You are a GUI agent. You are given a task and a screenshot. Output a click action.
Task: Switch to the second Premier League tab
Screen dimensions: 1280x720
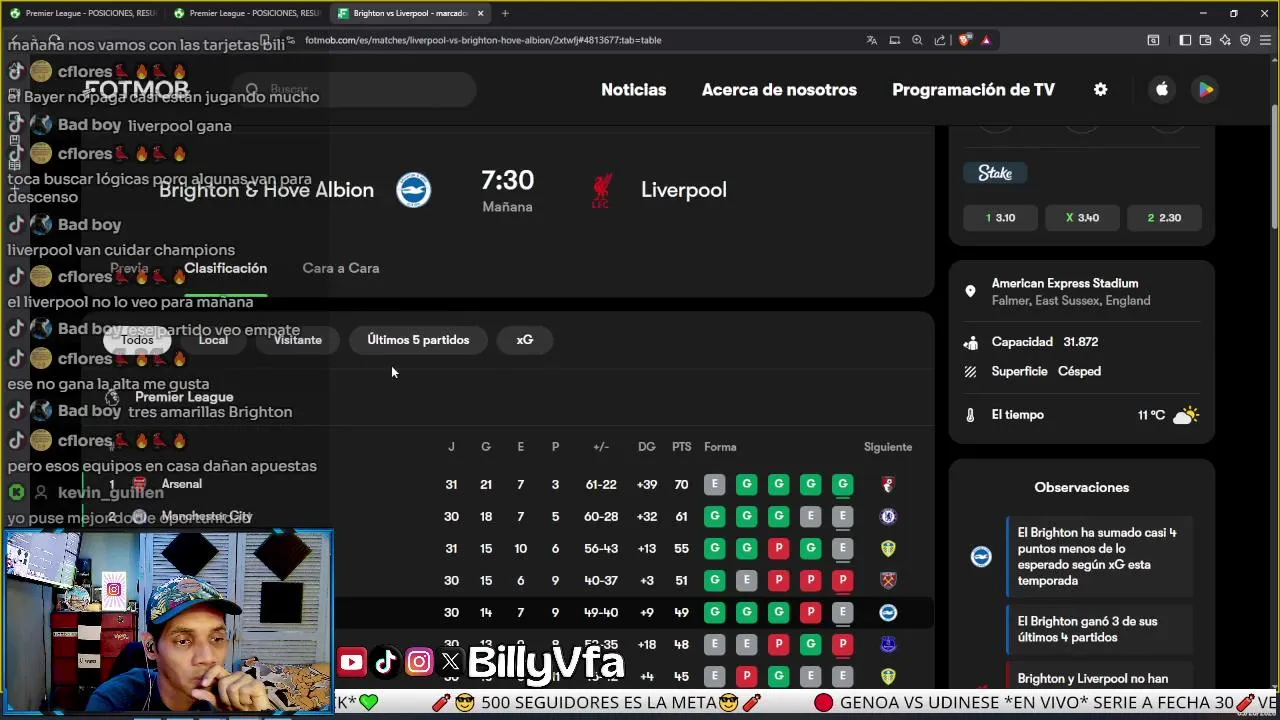(x=246, y=13)
